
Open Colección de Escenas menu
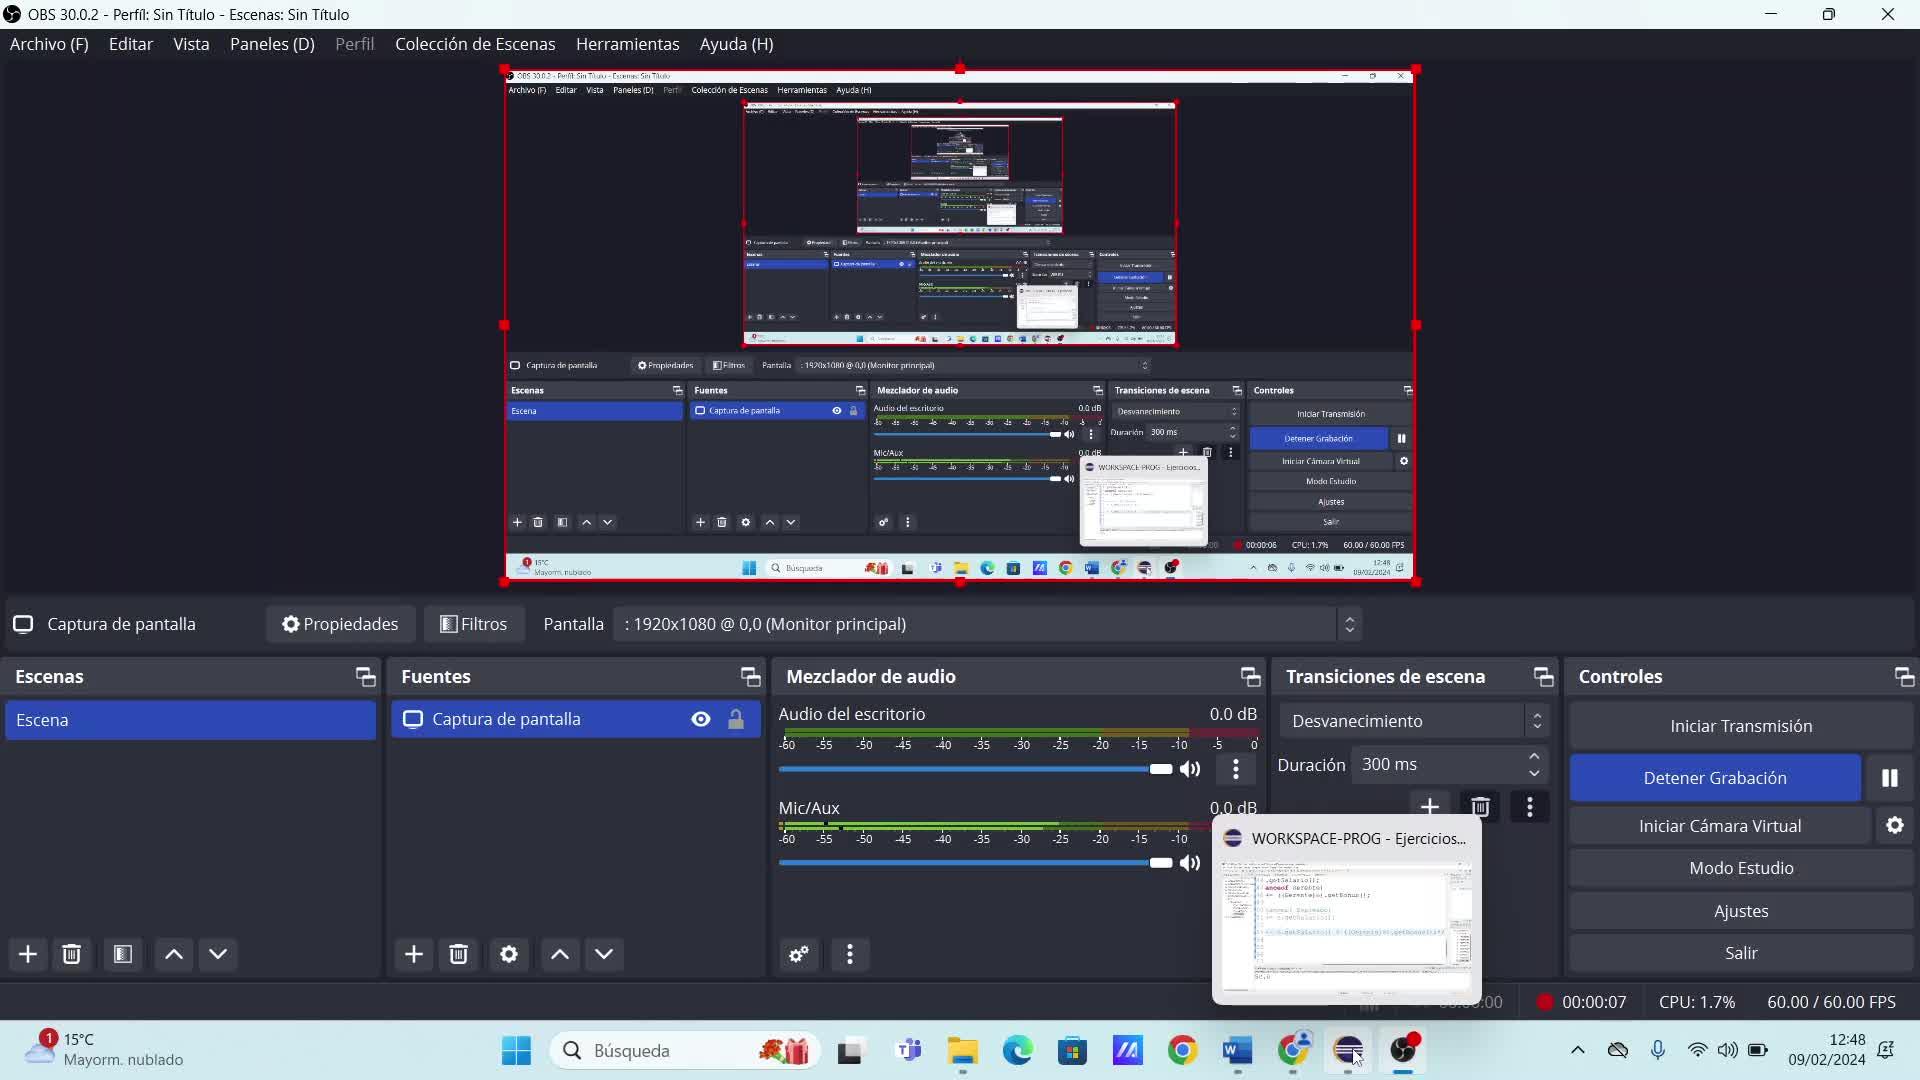click(474, 44)
